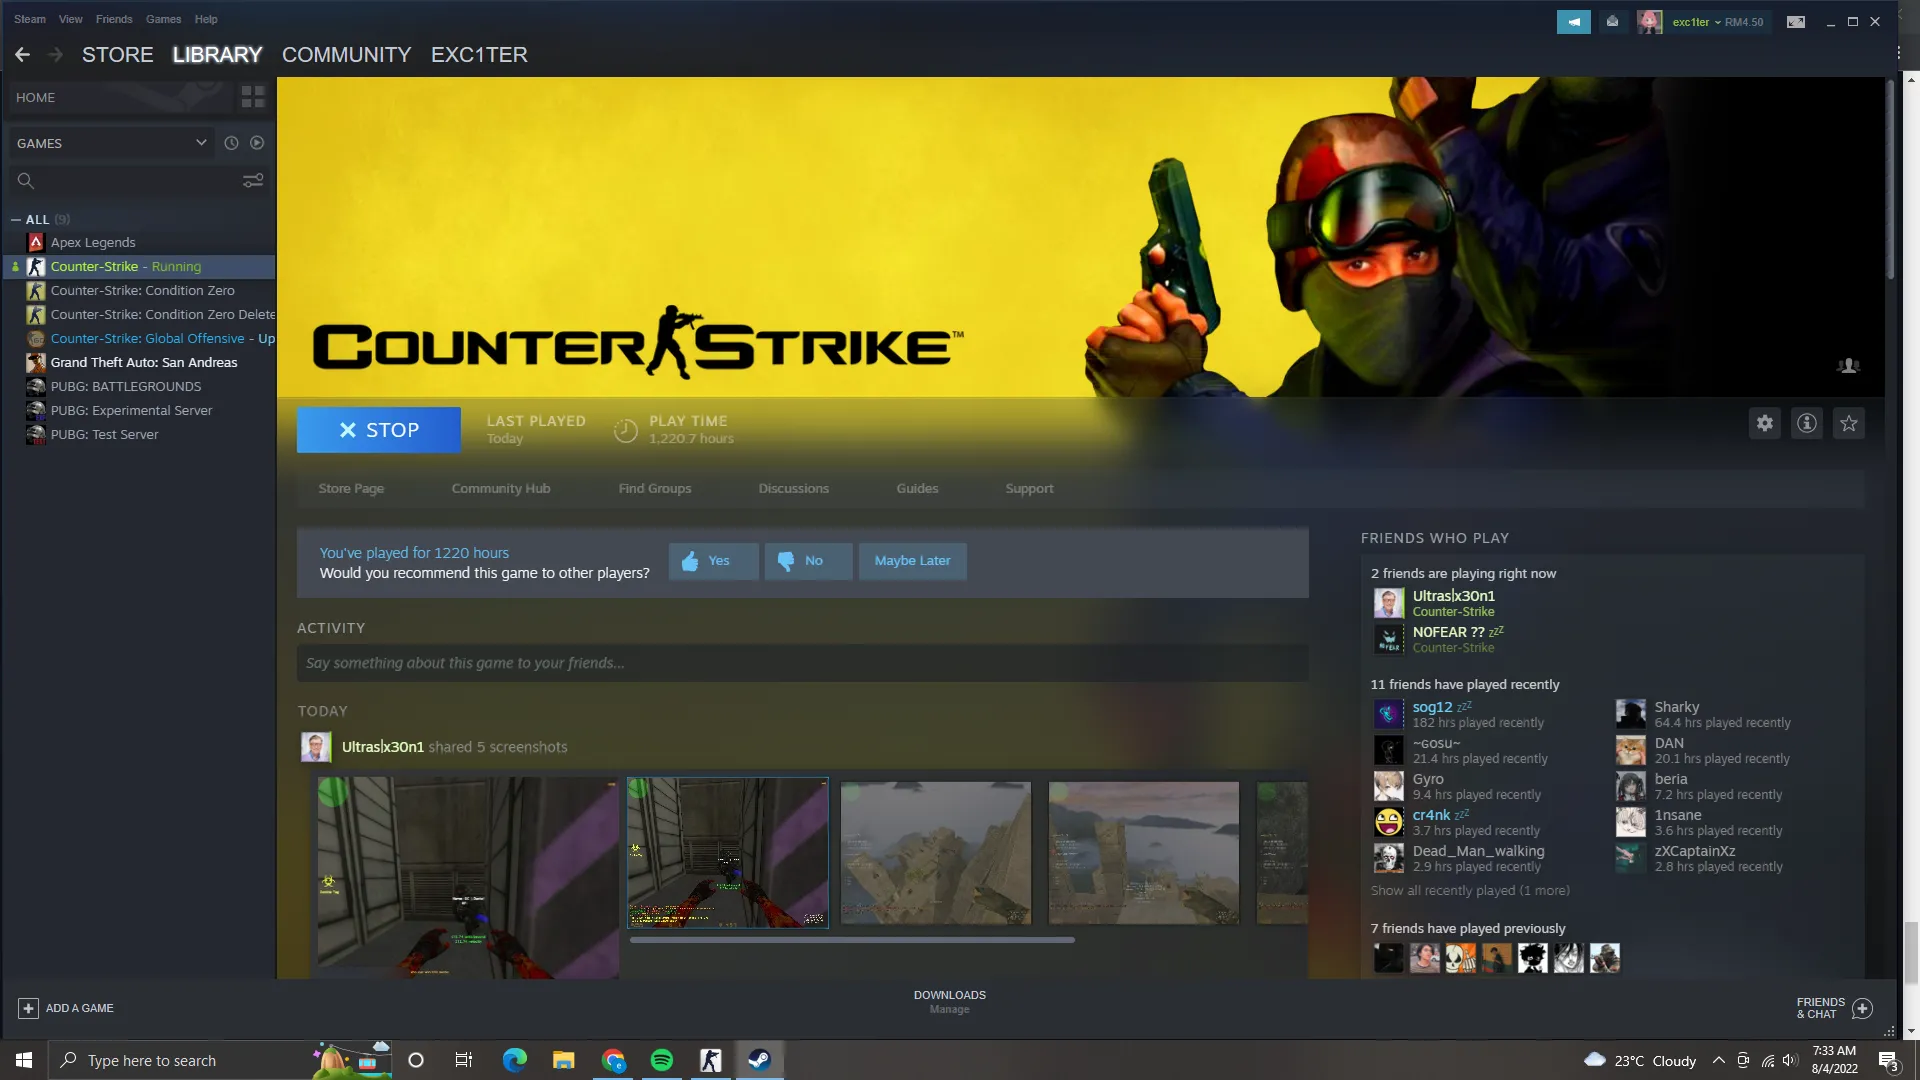
Task: Click the forward navigation arrow
Action: (x=56, y=55)
